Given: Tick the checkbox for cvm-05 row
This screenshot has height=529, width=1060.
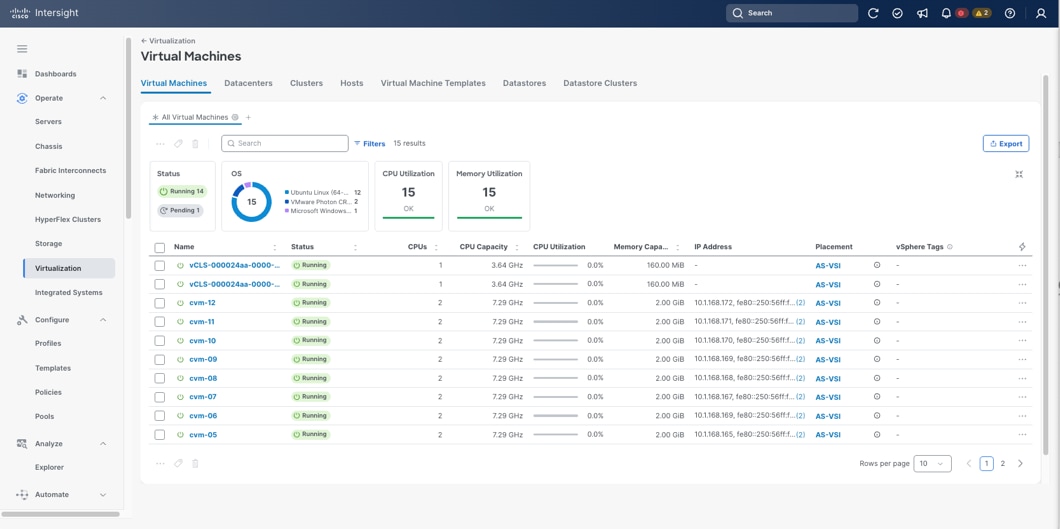Looking at the screenshot, I should [x=160, y=435].
